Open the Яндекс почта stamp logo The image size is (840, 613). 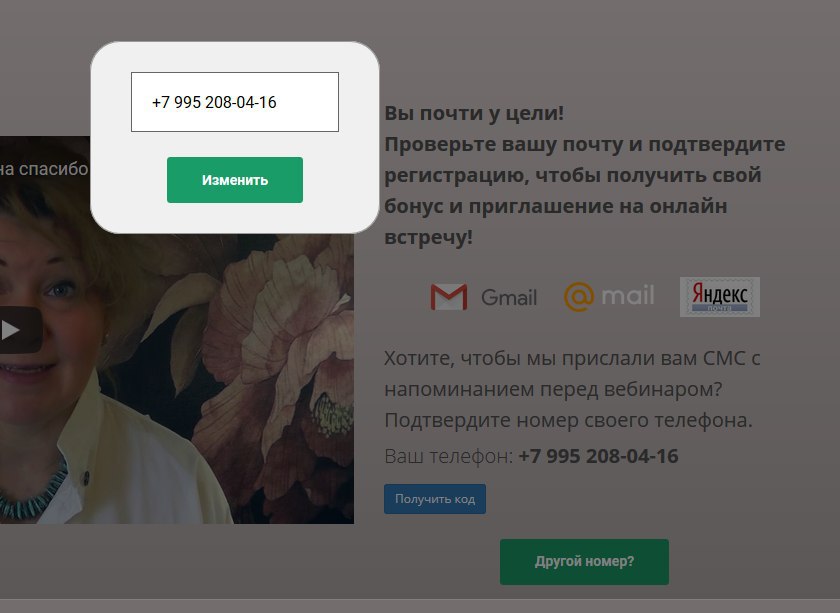pyautogui.click(x=719, y=297)
